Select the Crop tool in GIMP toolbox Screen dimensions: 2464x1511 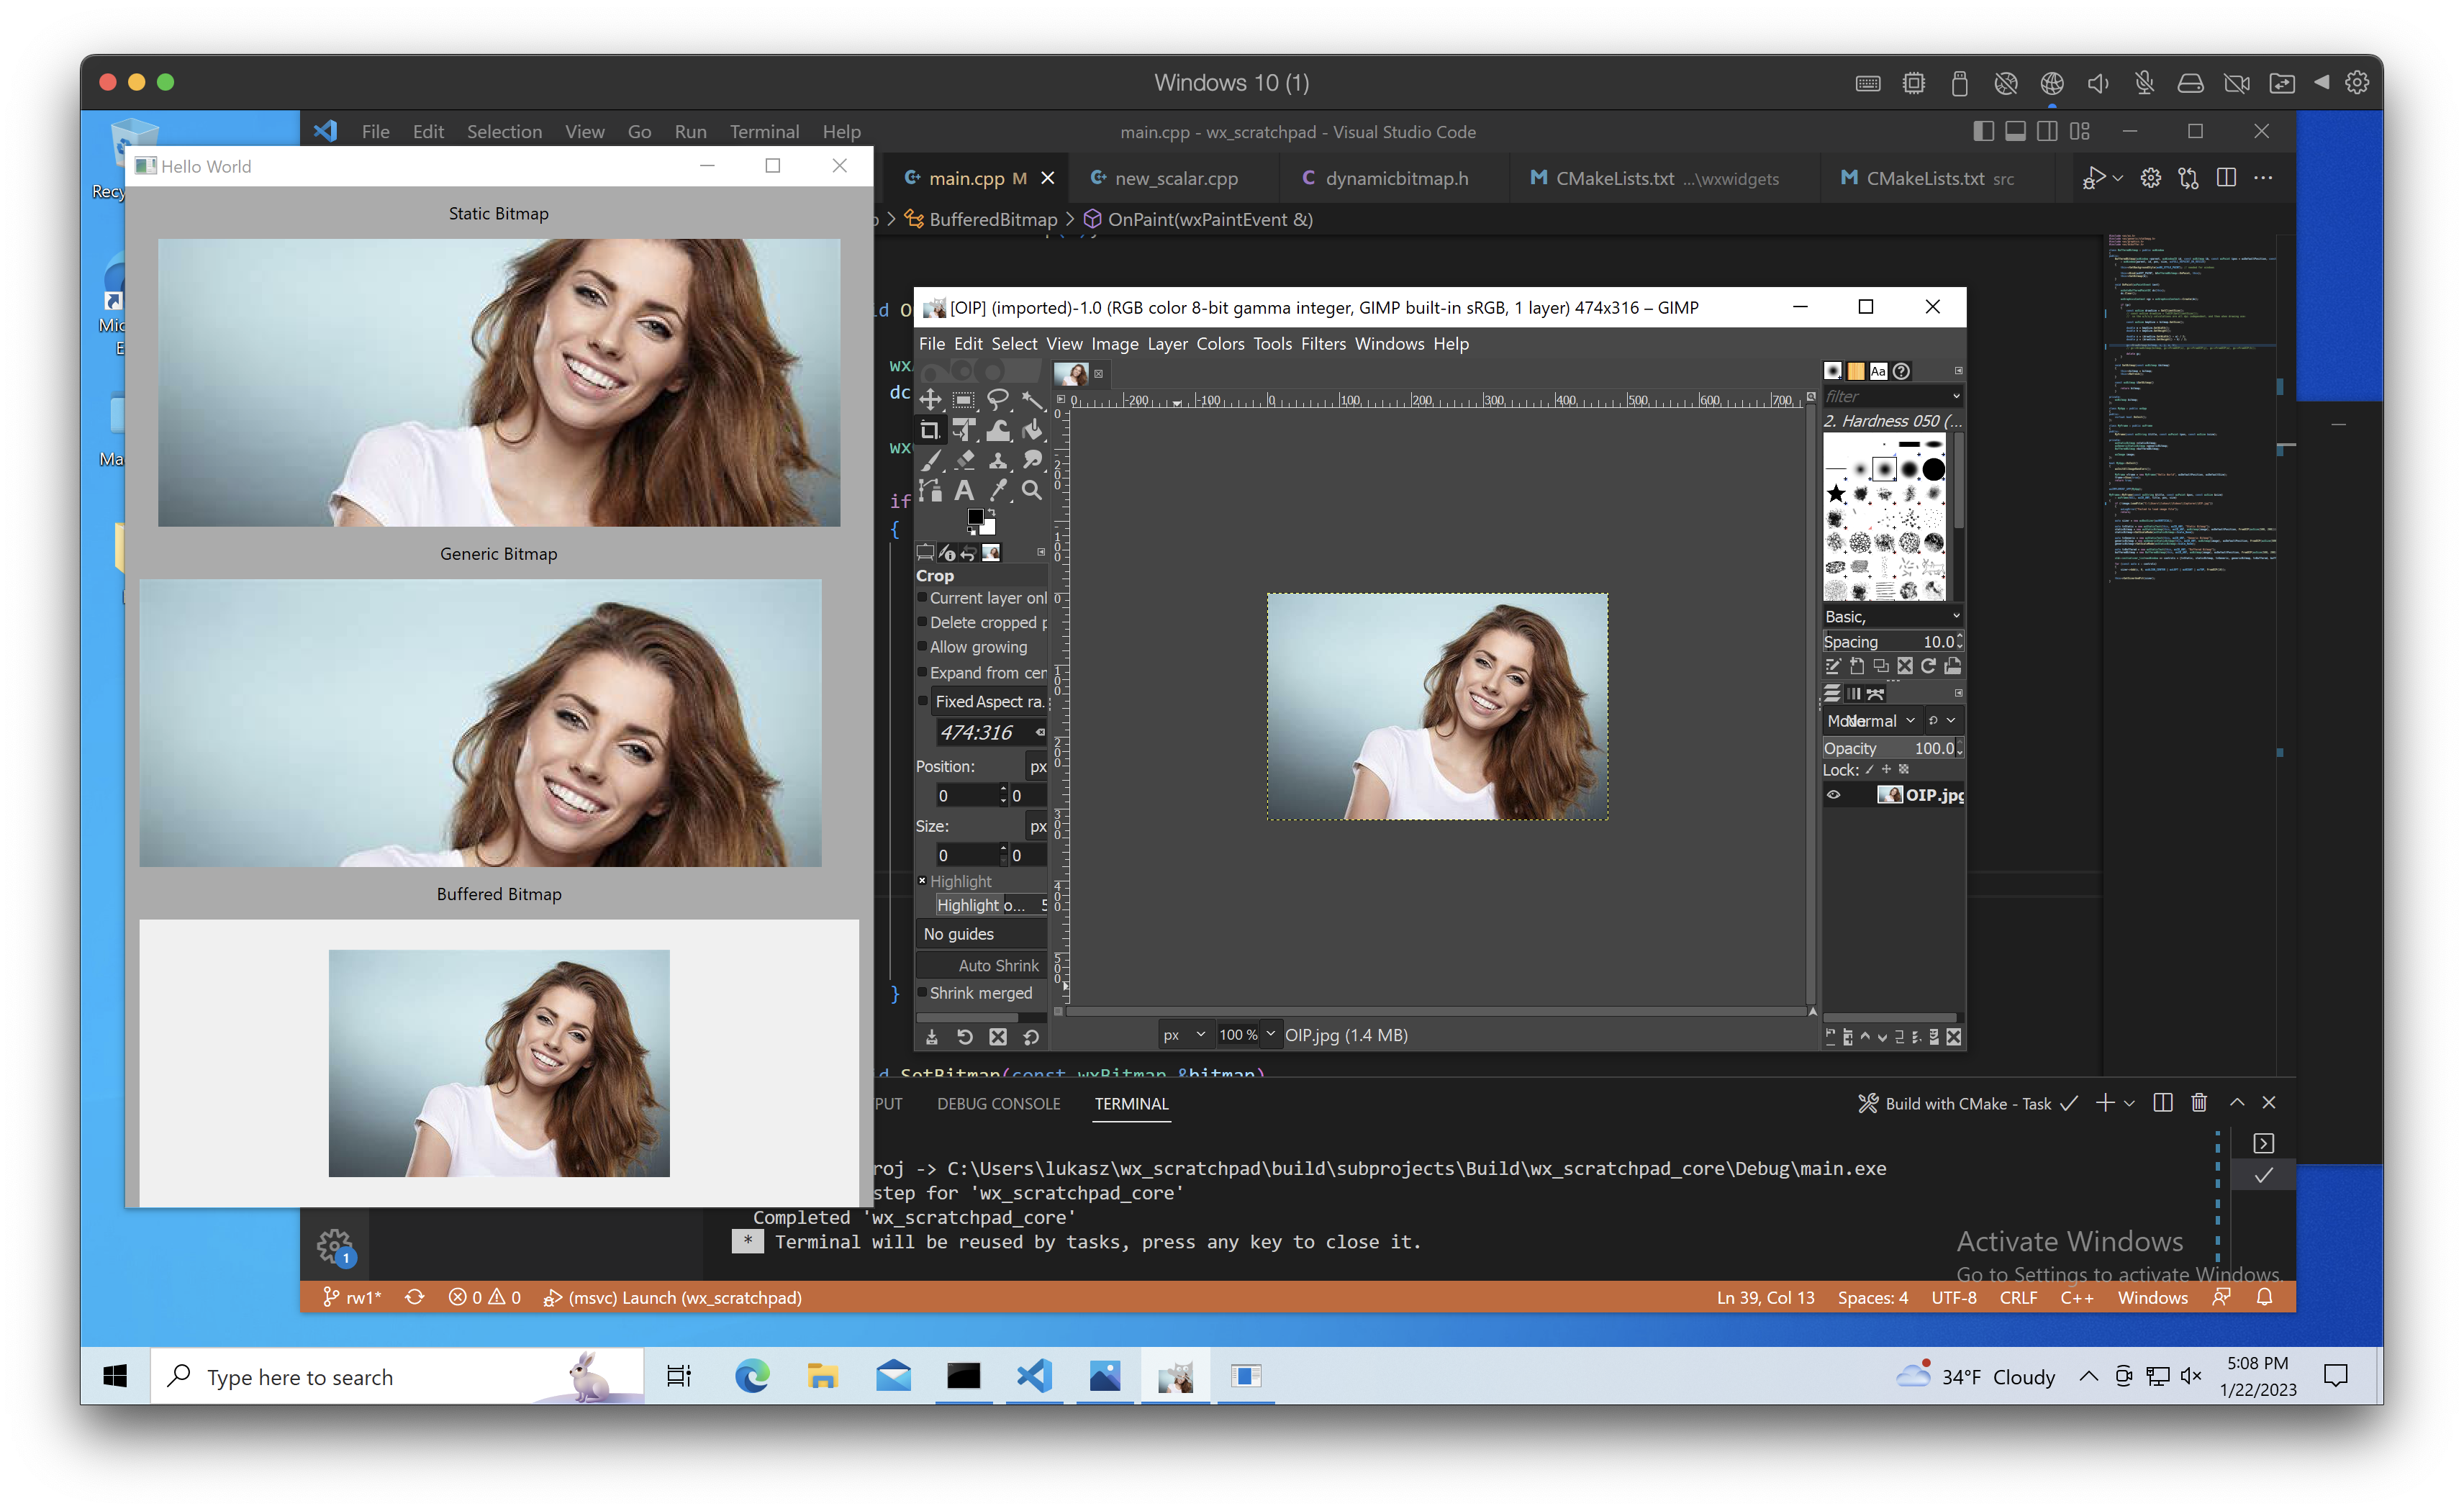(930, 430)
